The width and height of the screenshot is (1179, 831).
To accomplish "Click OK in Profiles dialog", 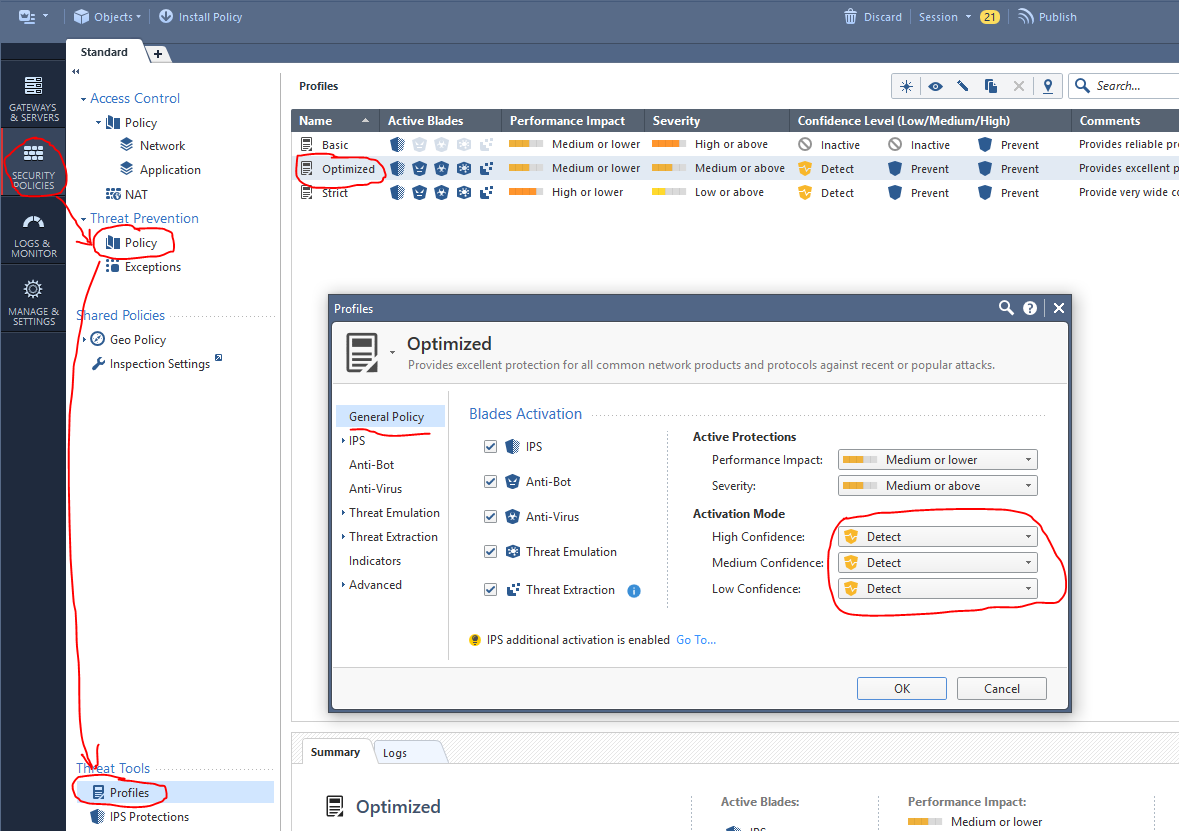I will pos(902,688).
